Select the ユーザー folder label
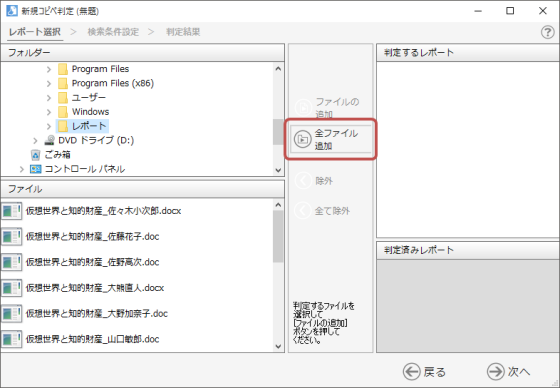Screen dimensions: 560x388 [x=89, y=98]
